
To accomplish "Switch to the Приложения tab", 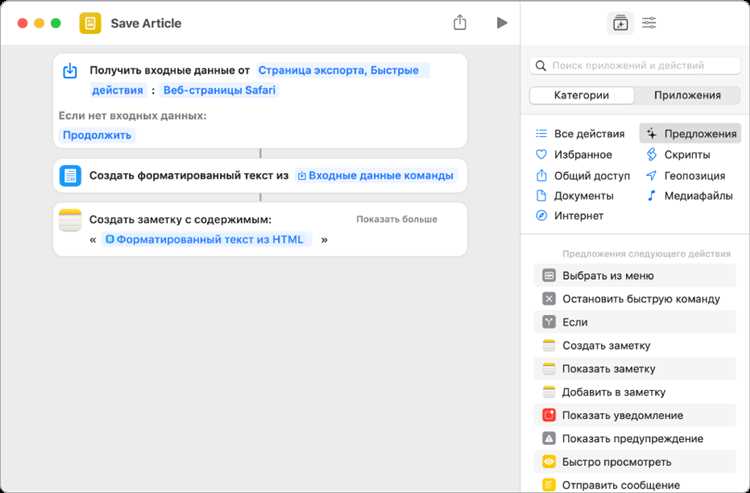I will click(687, 95).
